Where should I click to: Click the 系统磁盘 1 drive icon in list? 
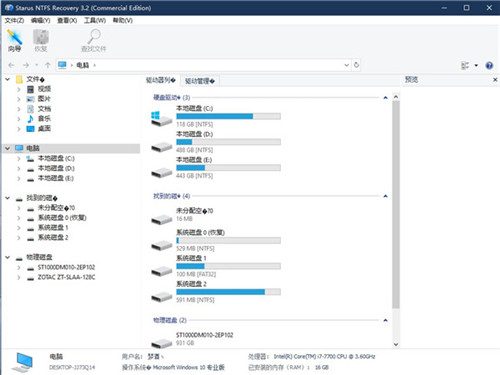pos(161,271)
